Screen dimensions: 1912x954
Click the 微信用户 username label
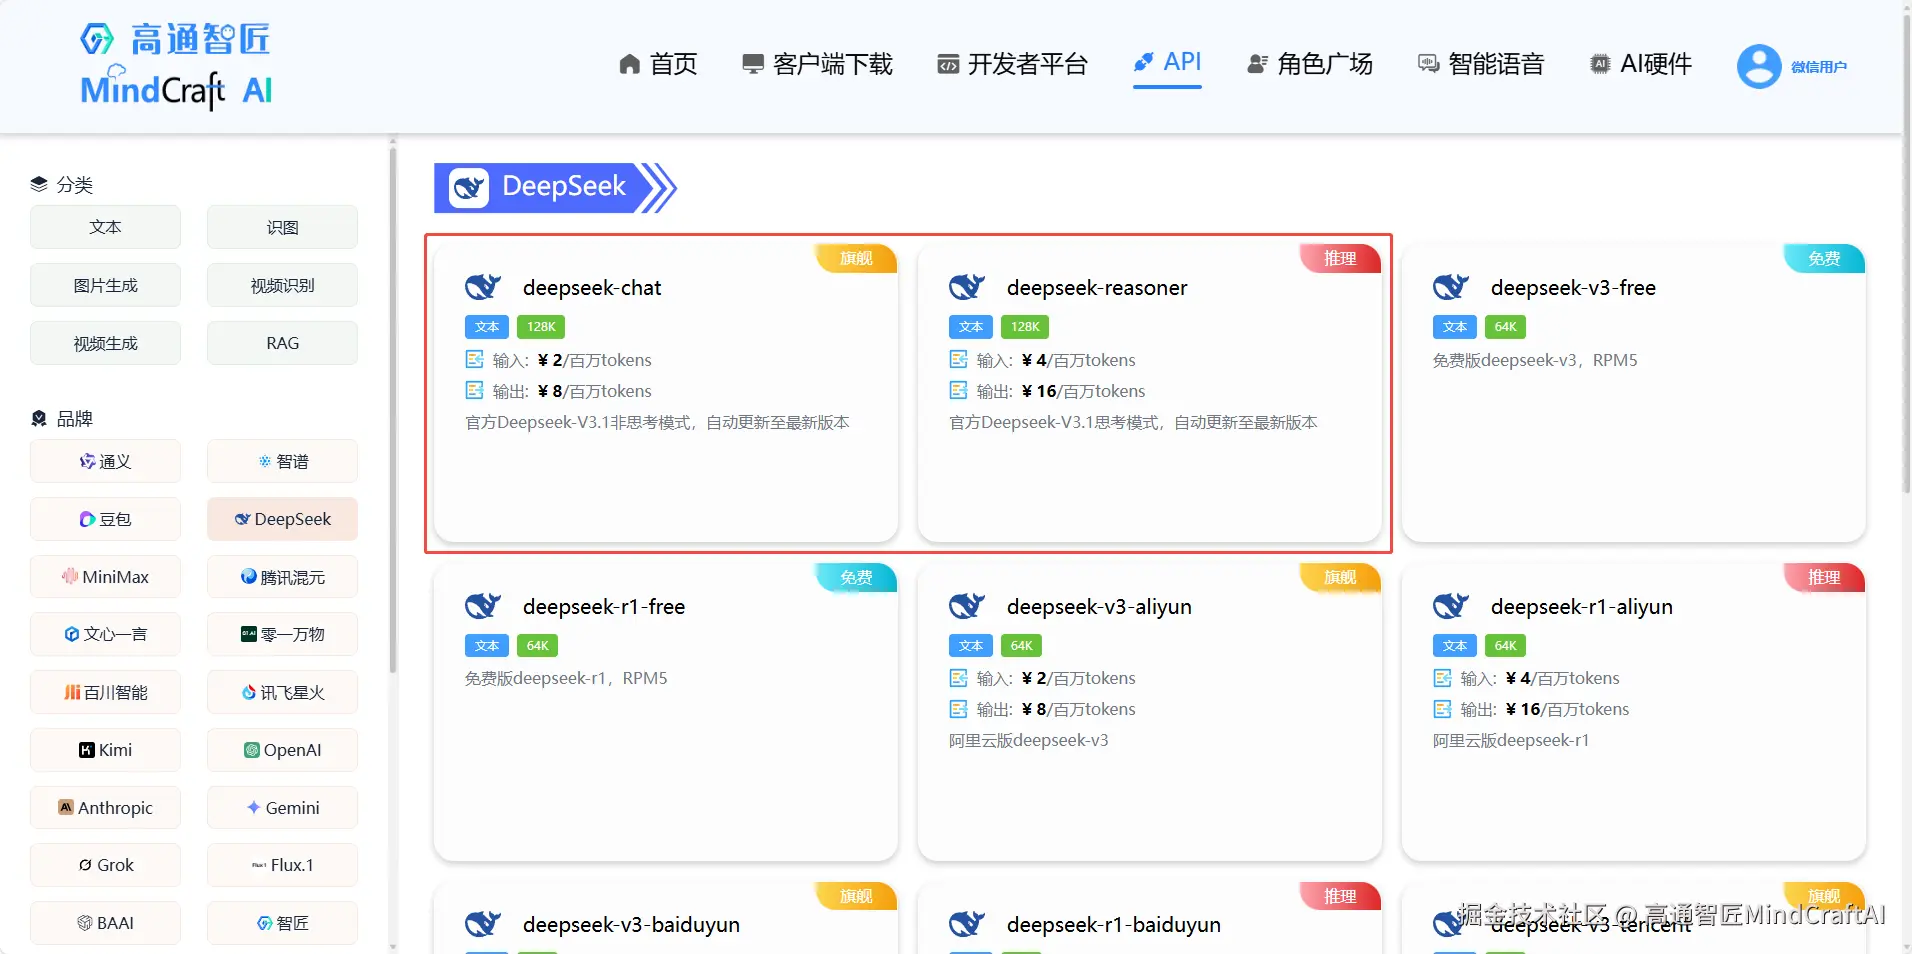tap(1818, 67)
